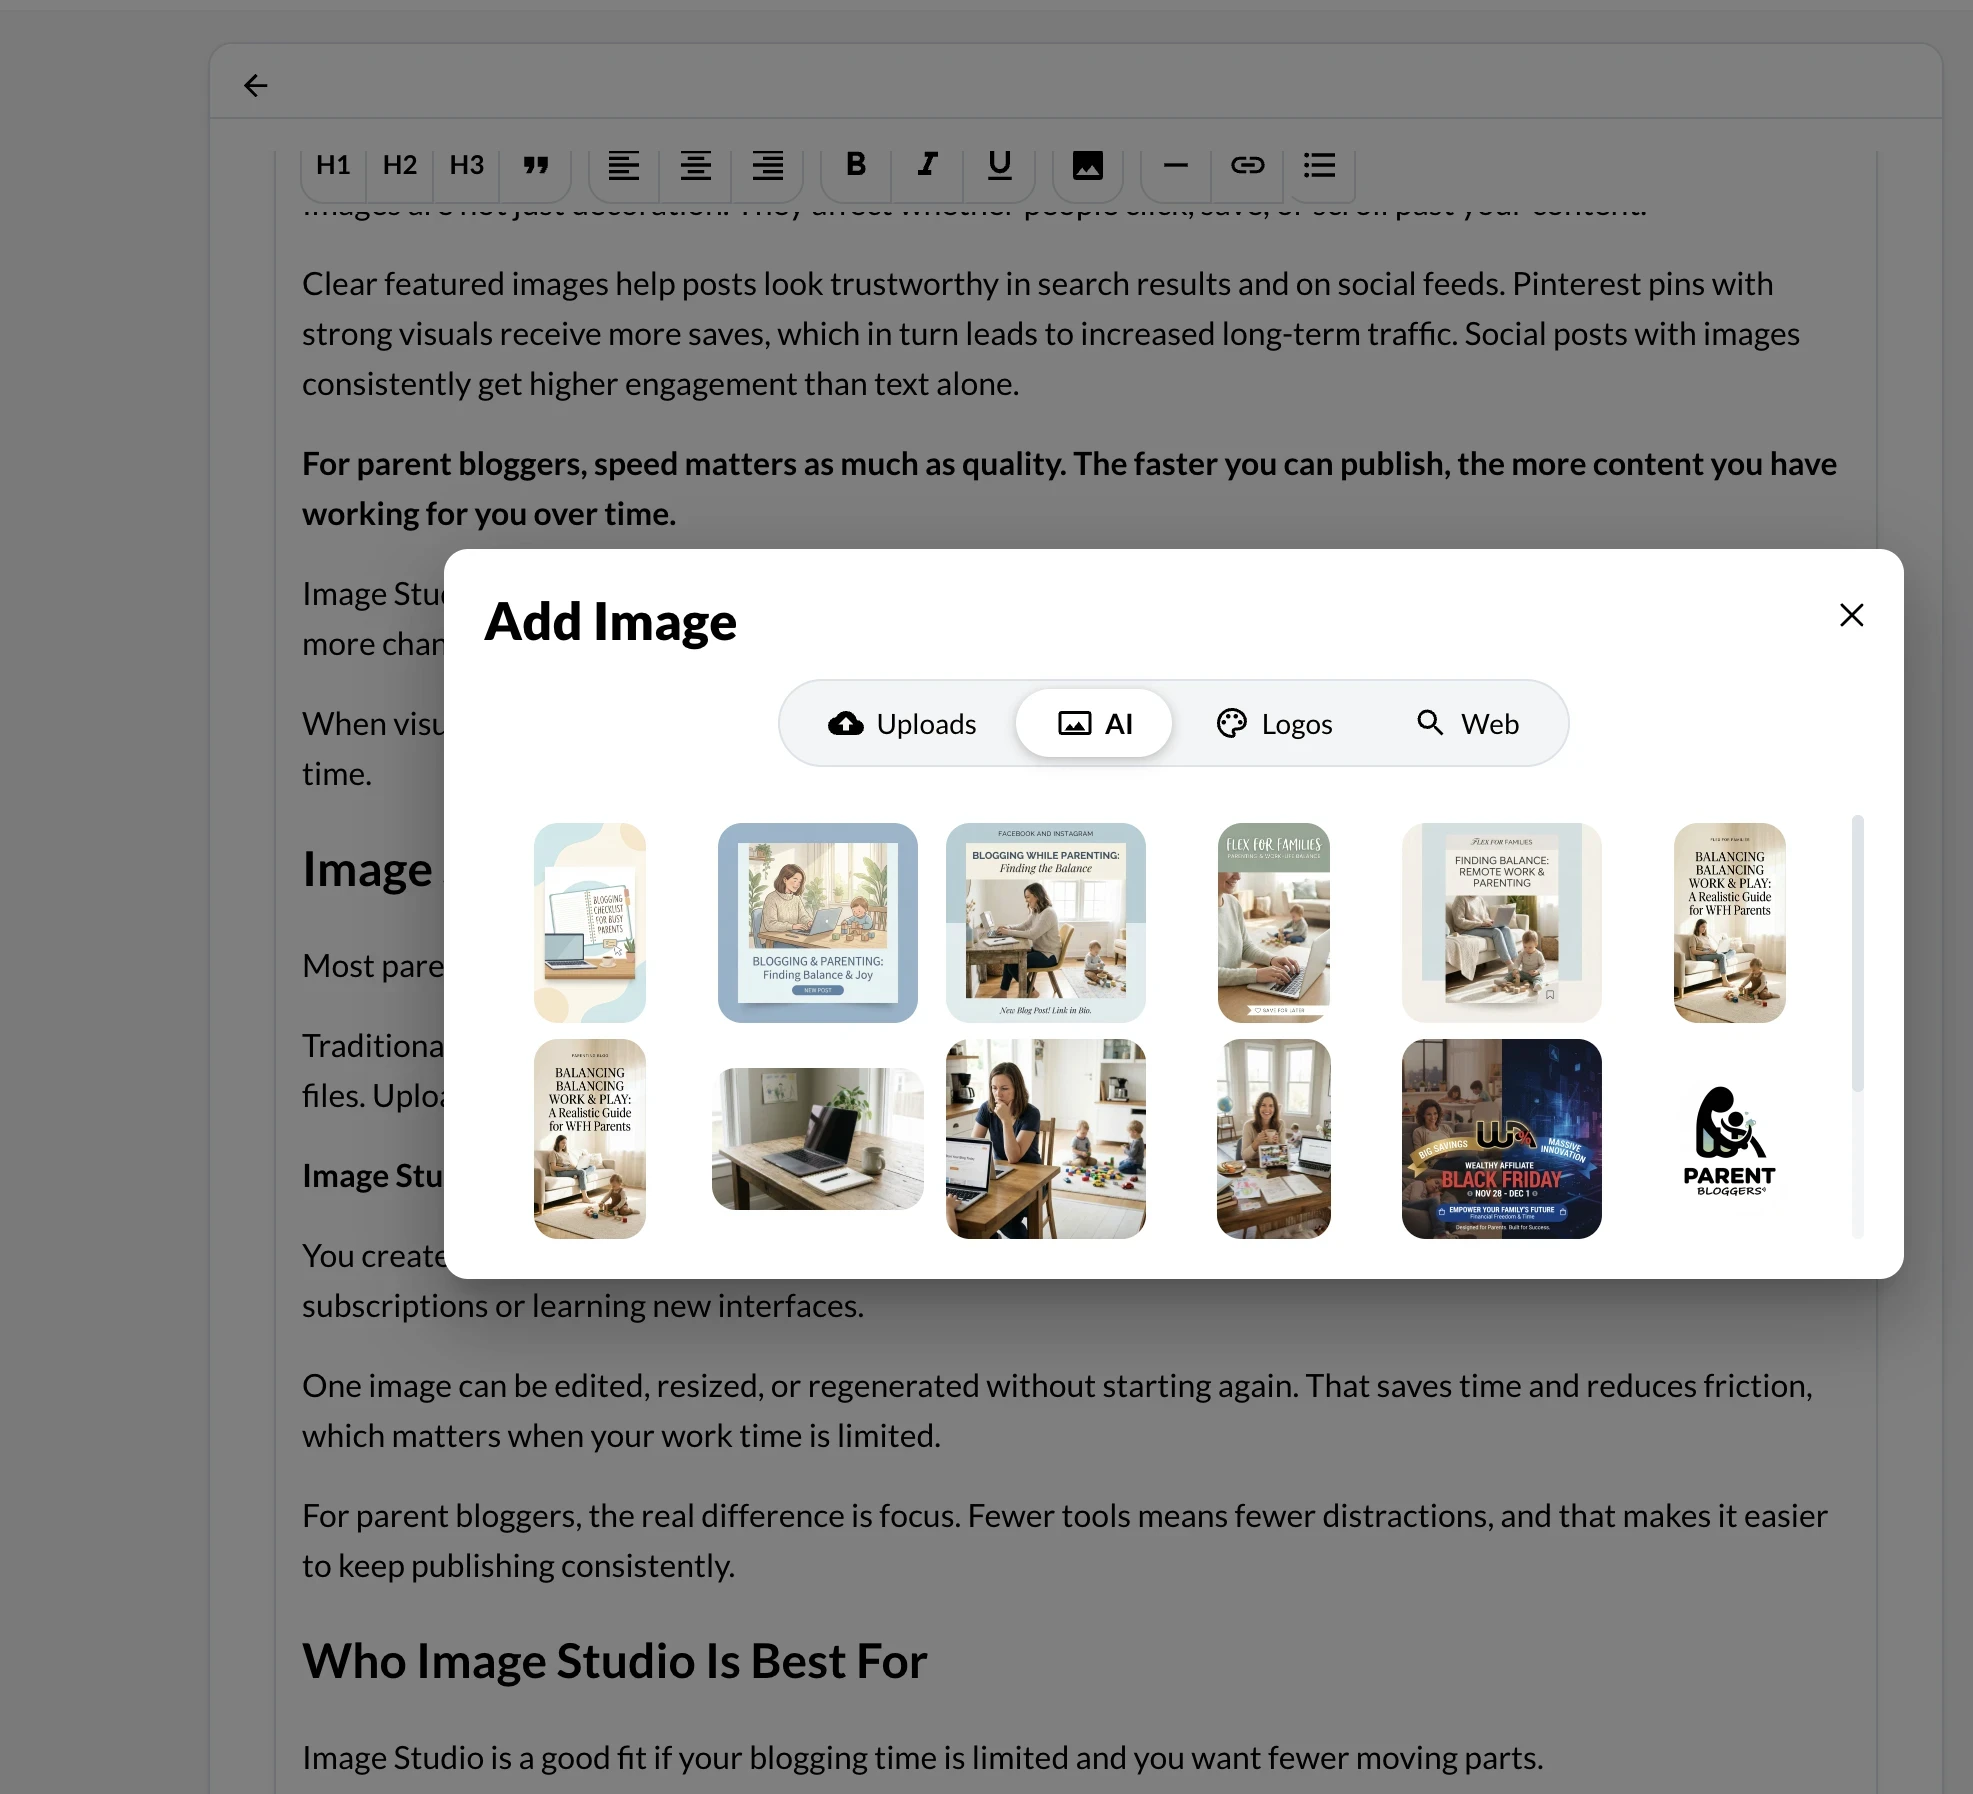
Task: Insert a blockquote with quote icon
Action: [536, 165]
